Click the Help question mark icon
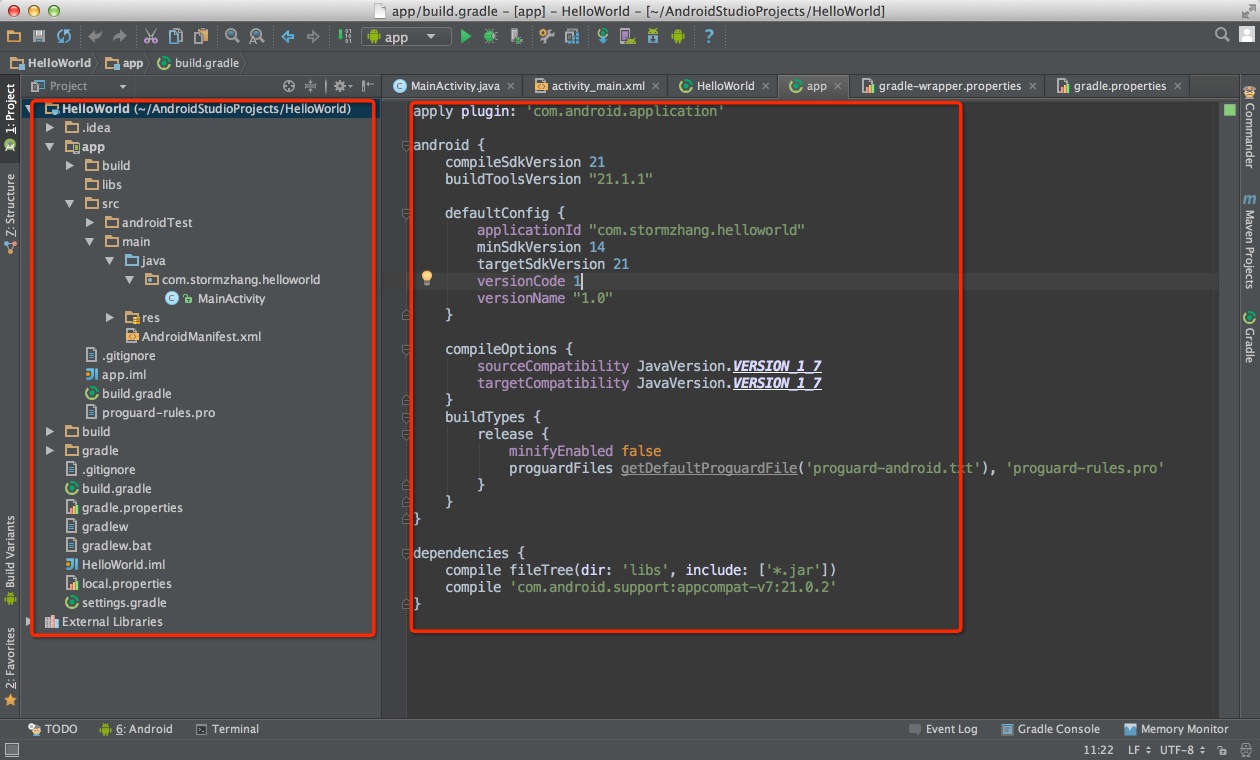The width and height of the screenshot is (1260, 760). [709, 36]
